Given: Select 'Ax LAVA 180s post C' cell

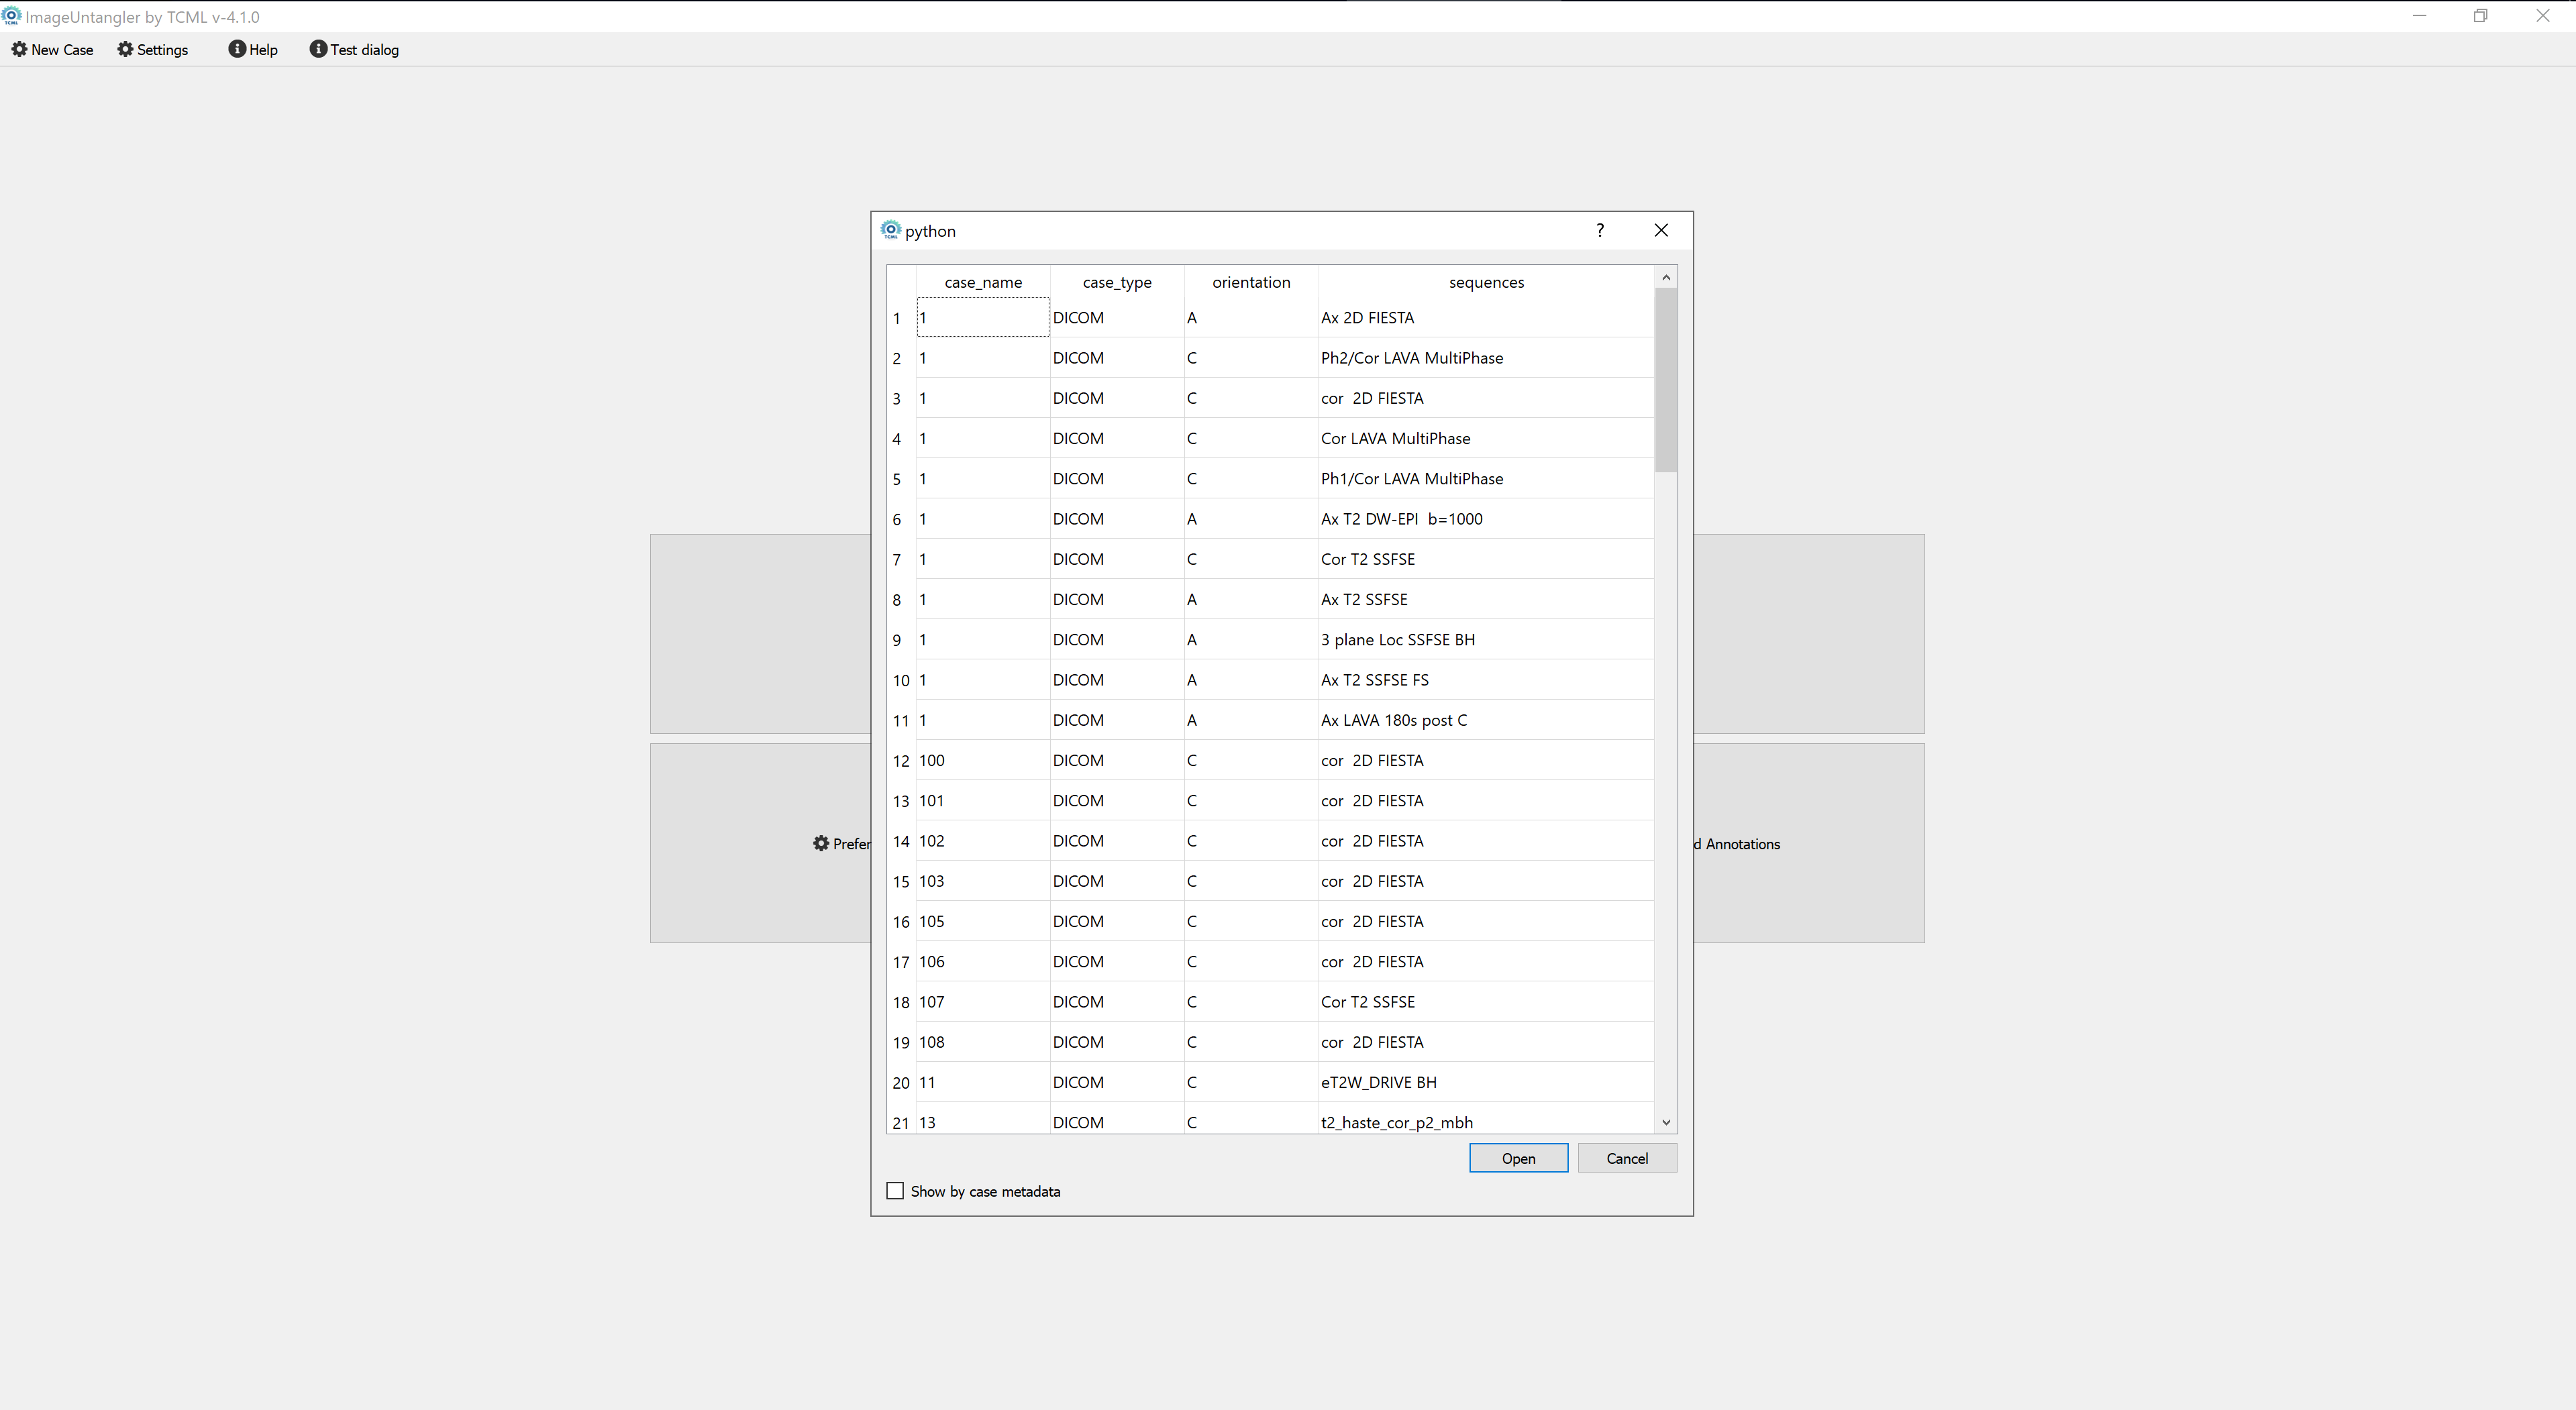Looking at the screenshot, I should 1486,720.
